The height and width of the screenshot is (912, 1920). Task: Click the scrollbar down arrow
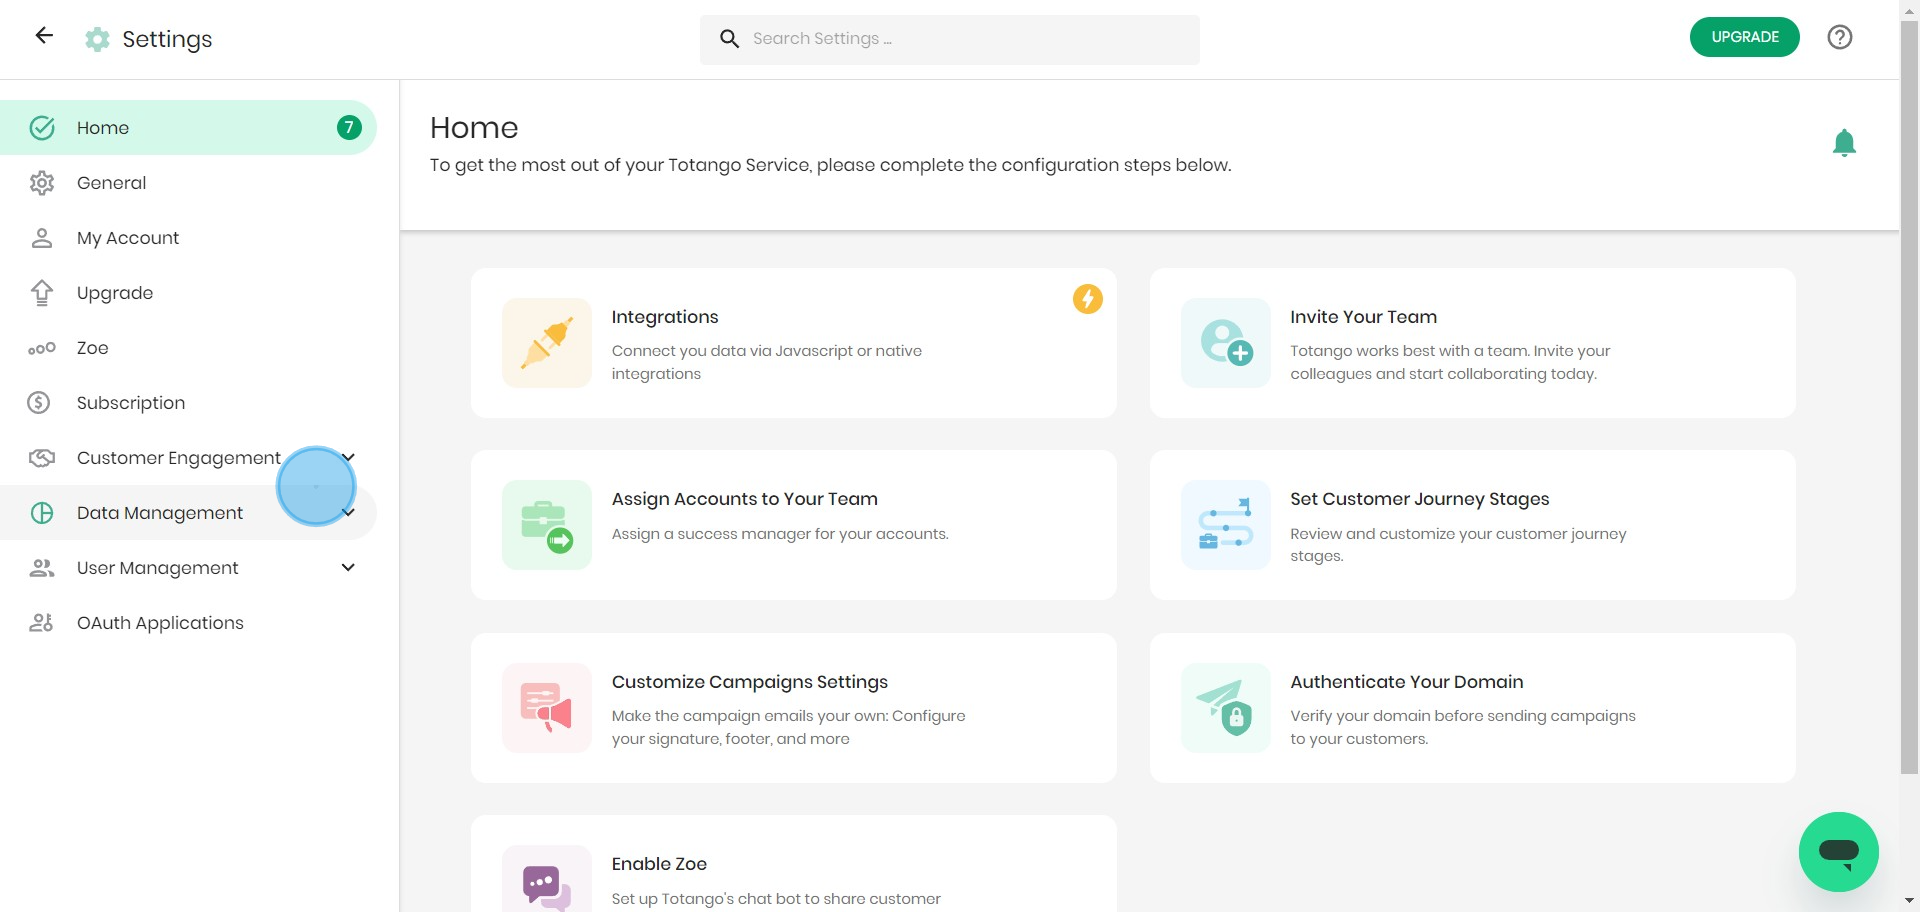[1910, 902]
